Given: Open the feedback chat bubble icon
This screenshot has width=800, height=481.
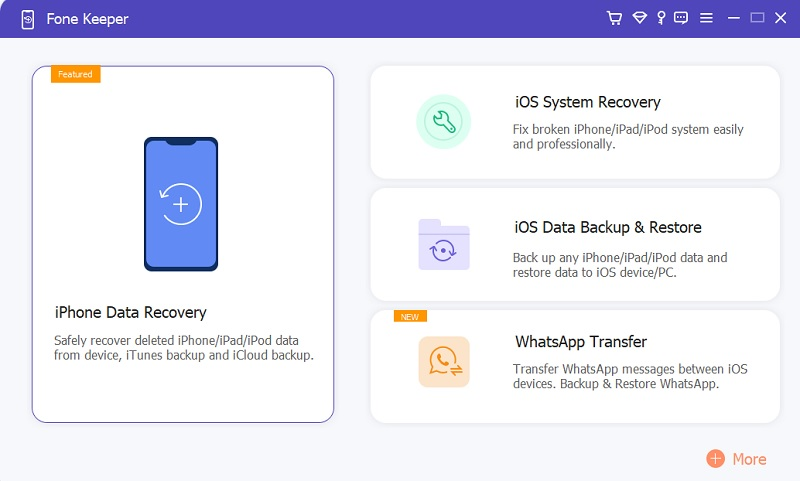Looking at the screenshot, I should coord(681,18).
